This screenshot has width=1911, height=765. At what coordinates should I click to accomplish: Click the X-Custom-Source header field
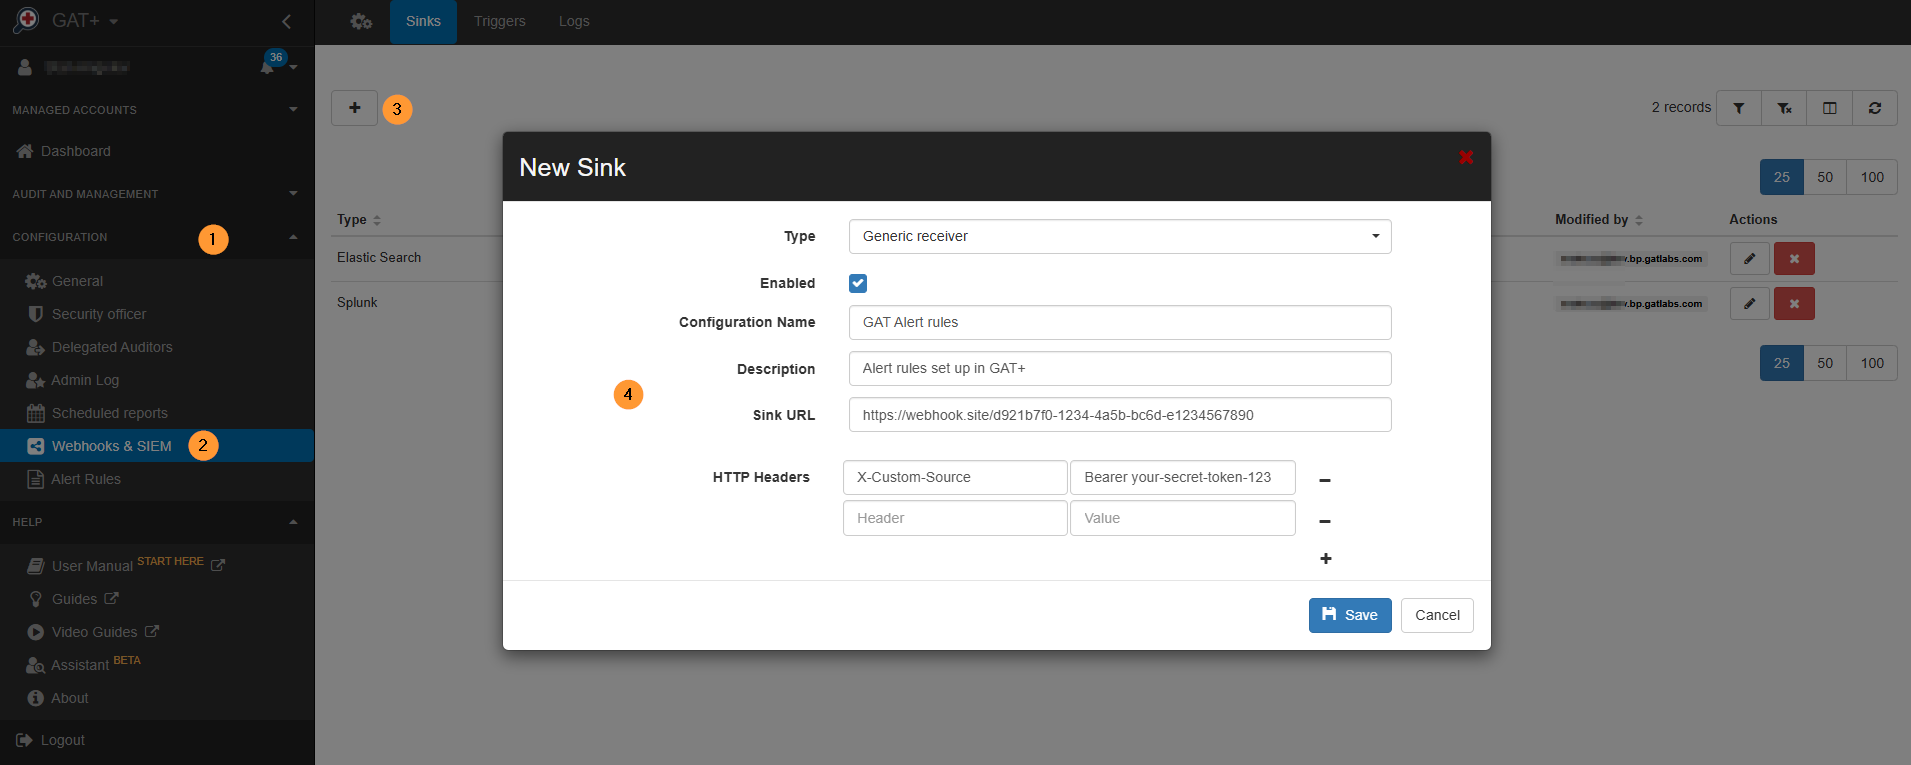955,477
